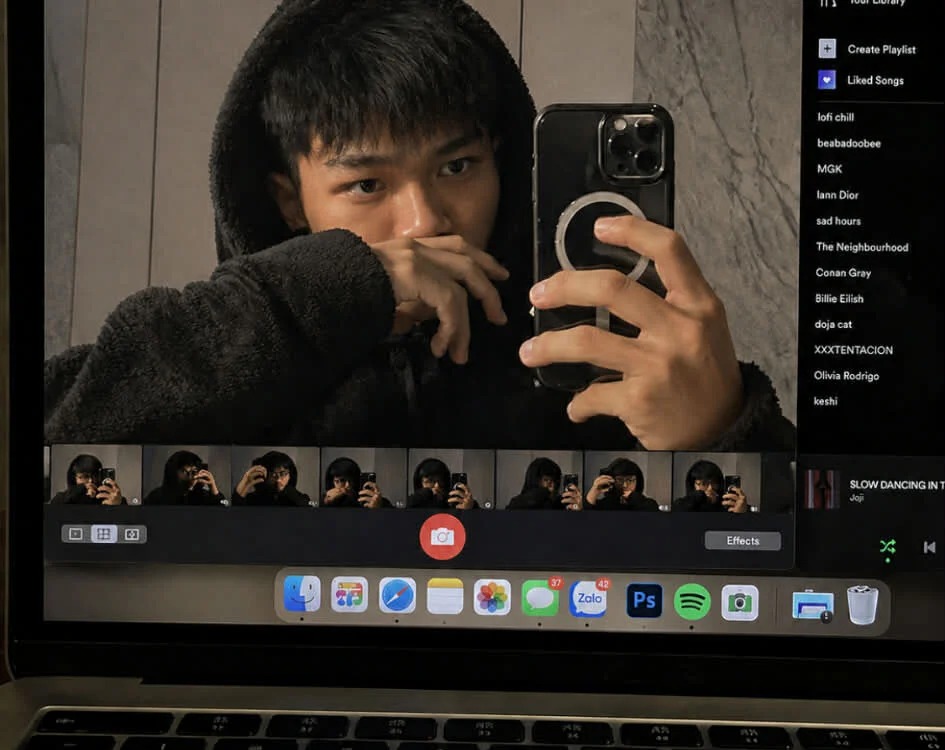Click the green camera app Dock icon

click(739, 602)
